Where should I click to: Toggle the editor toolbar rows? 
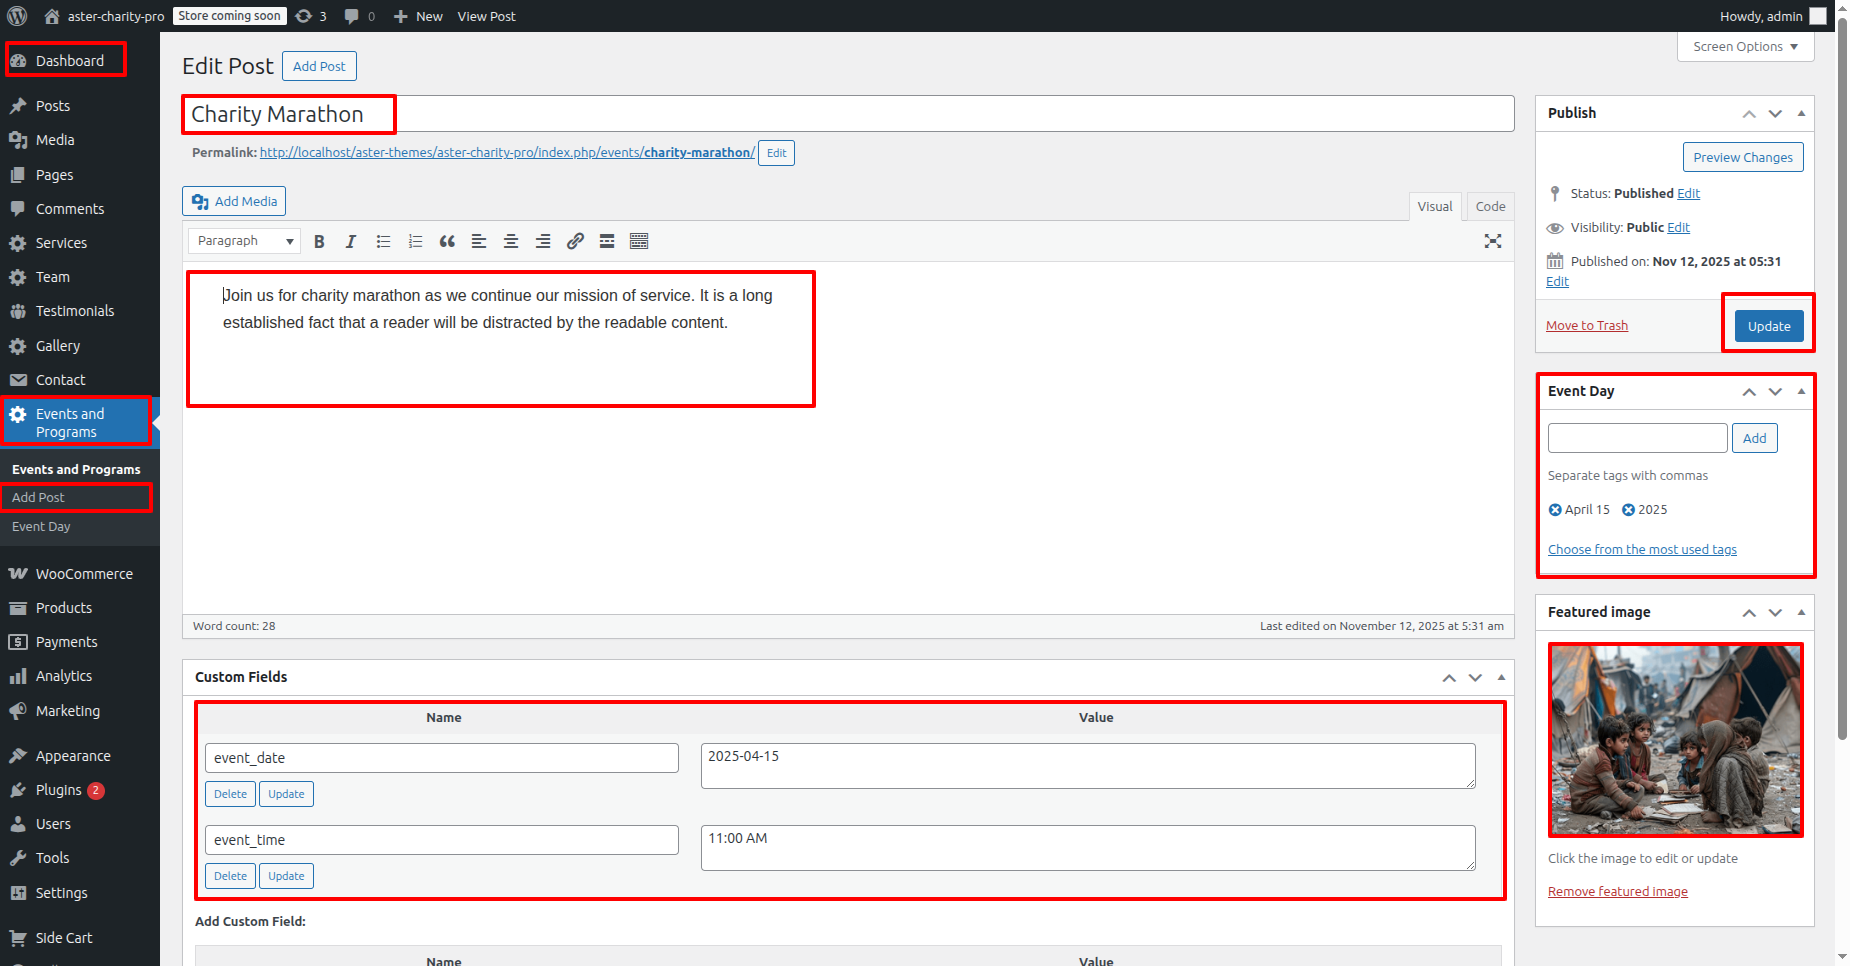pyautogui.click(x=639, y=241)
